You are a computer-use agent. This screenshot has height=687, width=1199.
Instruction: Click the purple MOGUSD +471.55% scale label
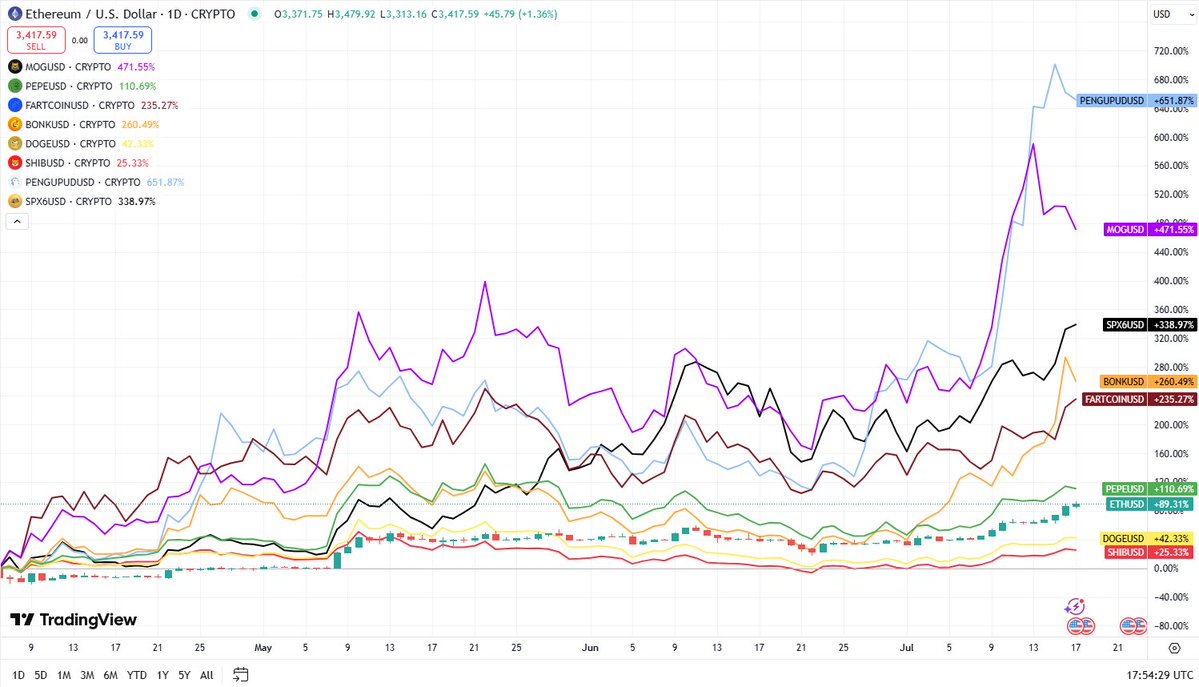1149,230
